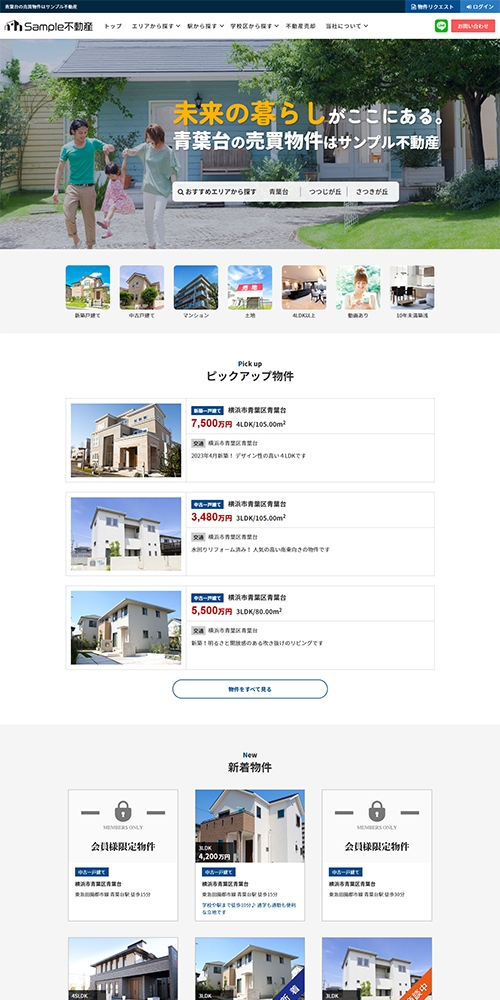
Task: Expand the 学校区から探す dropdown menu
Action: (x=254, y=26)
